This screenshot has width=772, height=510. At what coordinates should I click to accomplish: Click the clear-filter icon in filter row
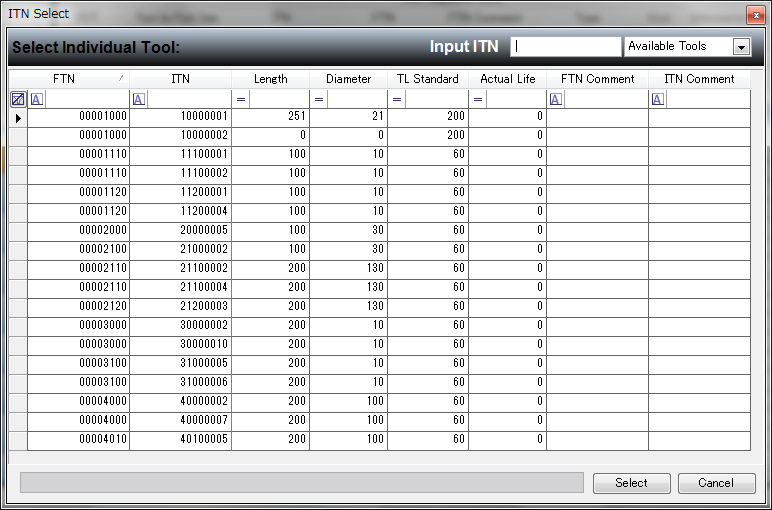point(18,100)
